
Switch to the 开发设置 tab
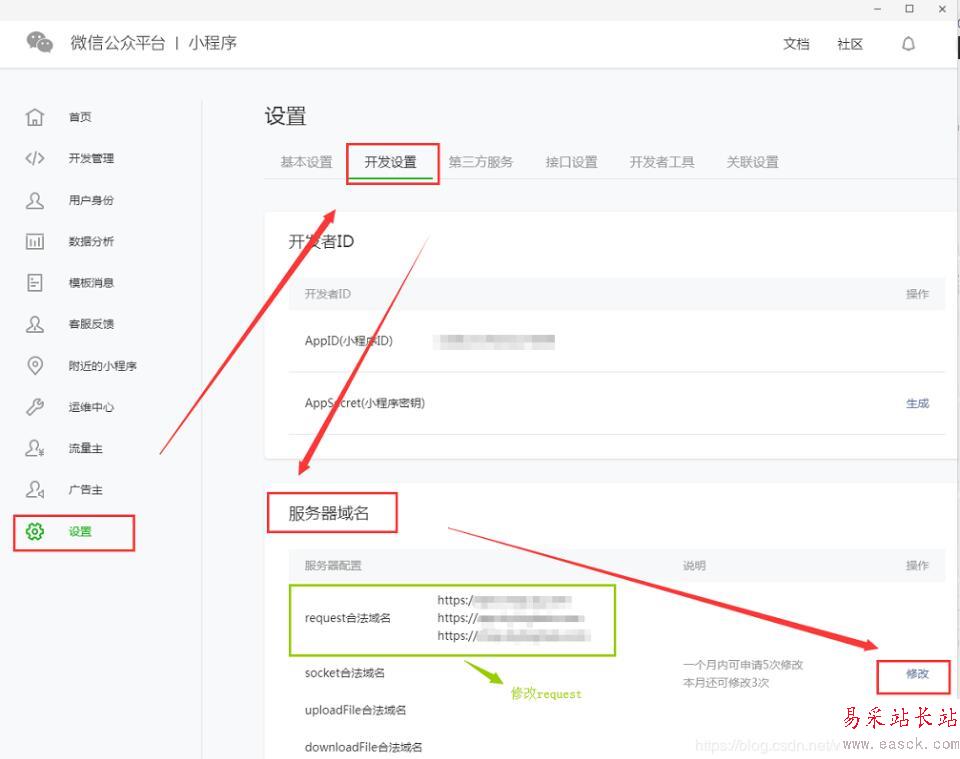[x=391, y=162]
